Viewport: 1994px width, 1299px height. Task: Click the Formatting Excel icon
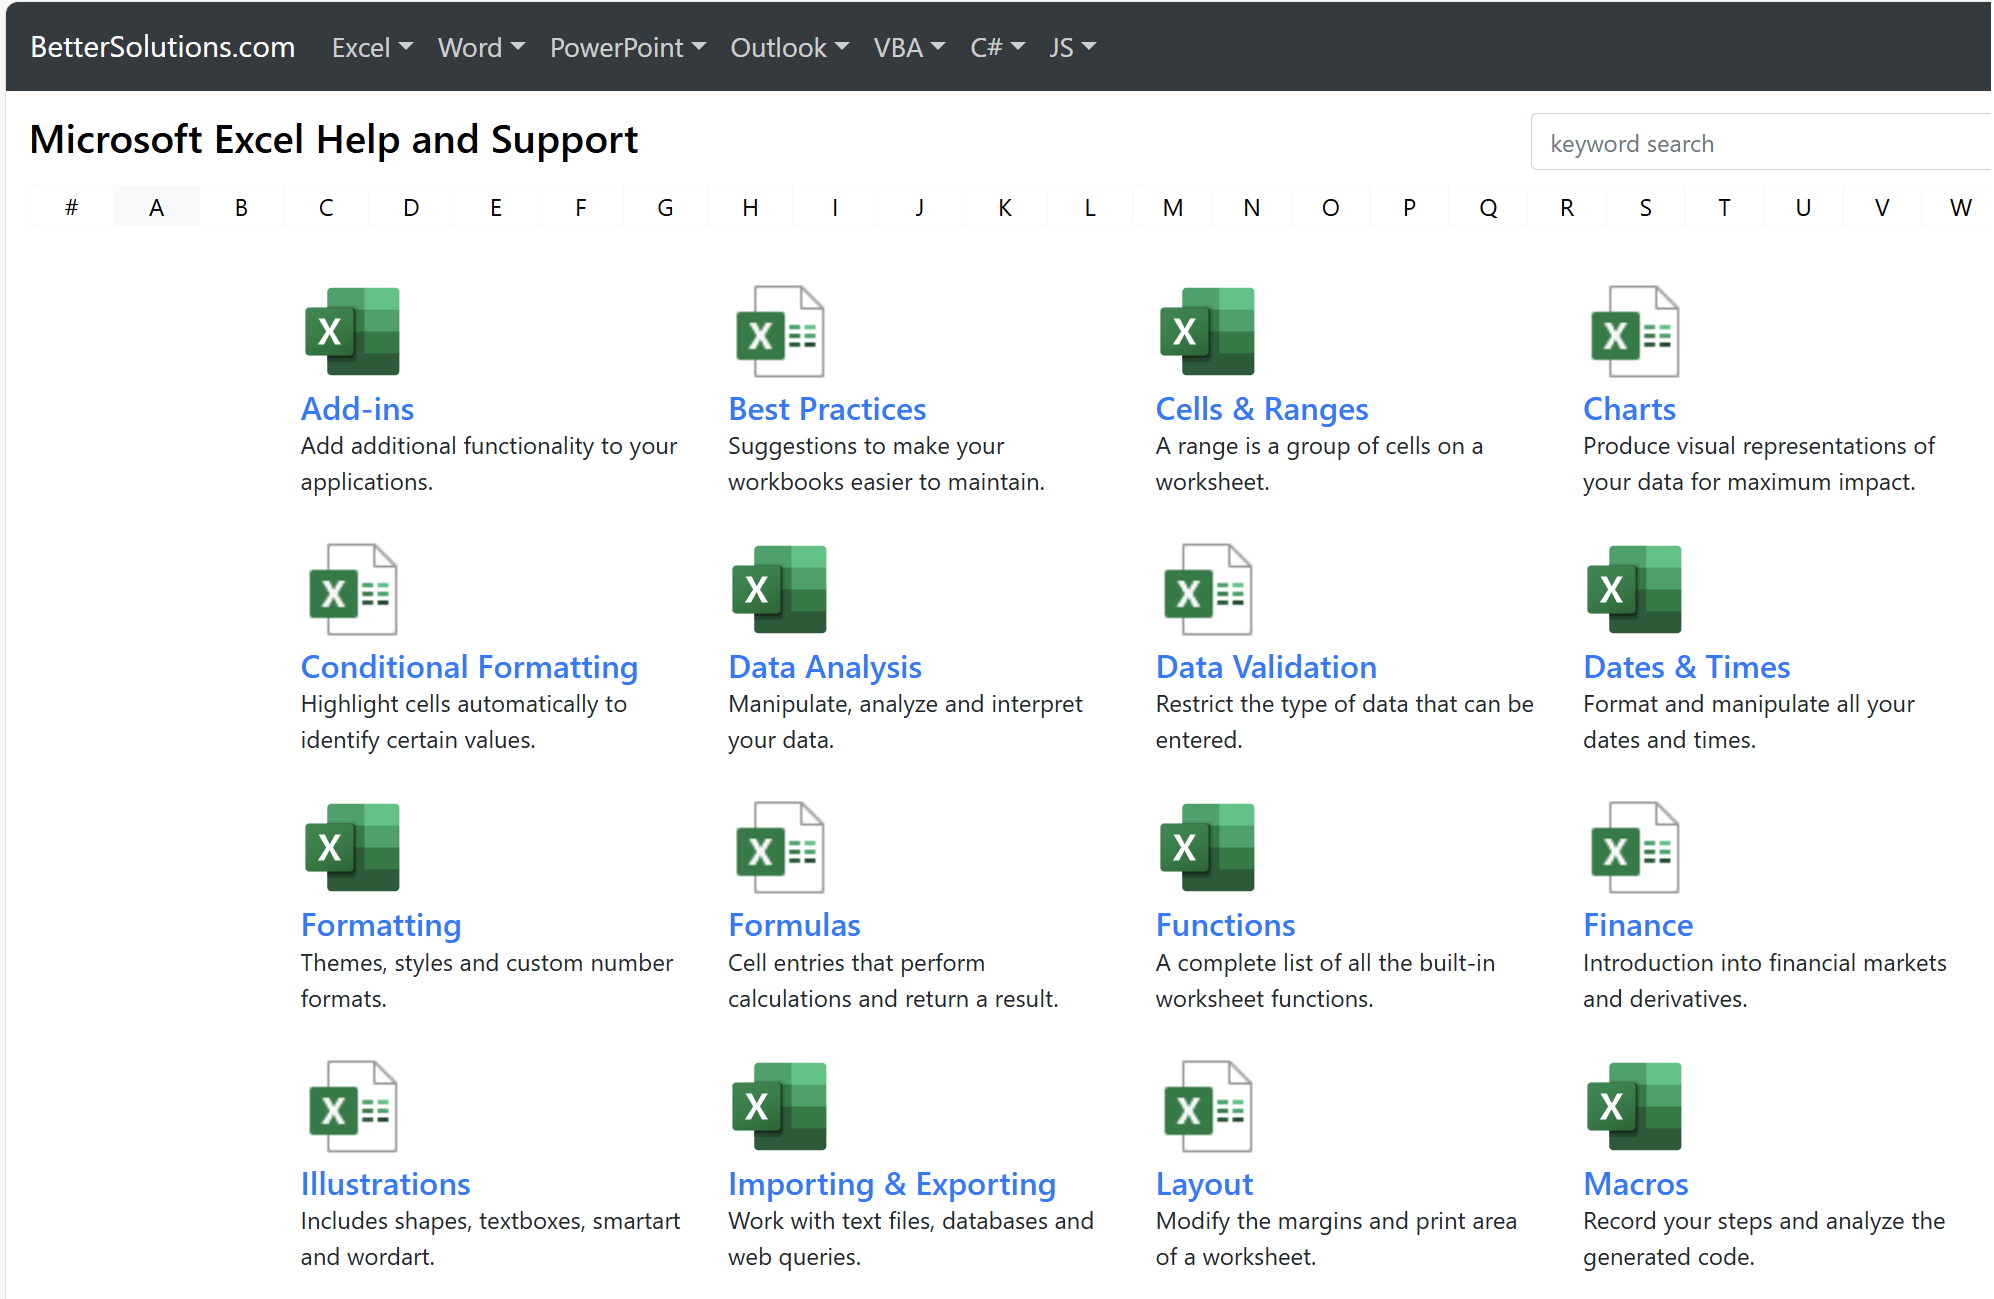[x=352, y=848]
